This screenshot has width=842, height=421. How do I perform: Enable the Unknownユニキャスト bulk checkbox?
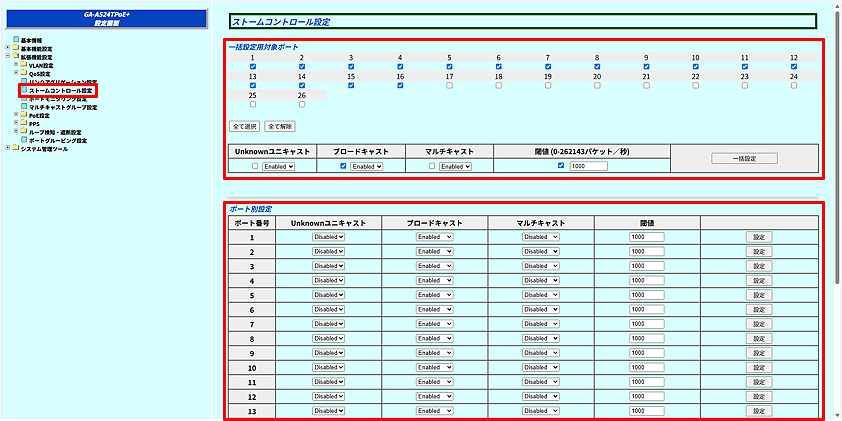pos(255,166)
